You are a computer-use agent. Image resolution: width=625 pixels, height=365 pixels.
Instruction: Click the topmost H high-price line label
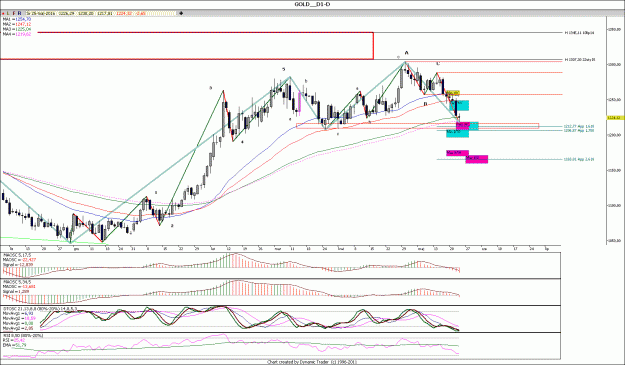coord(580,33)
